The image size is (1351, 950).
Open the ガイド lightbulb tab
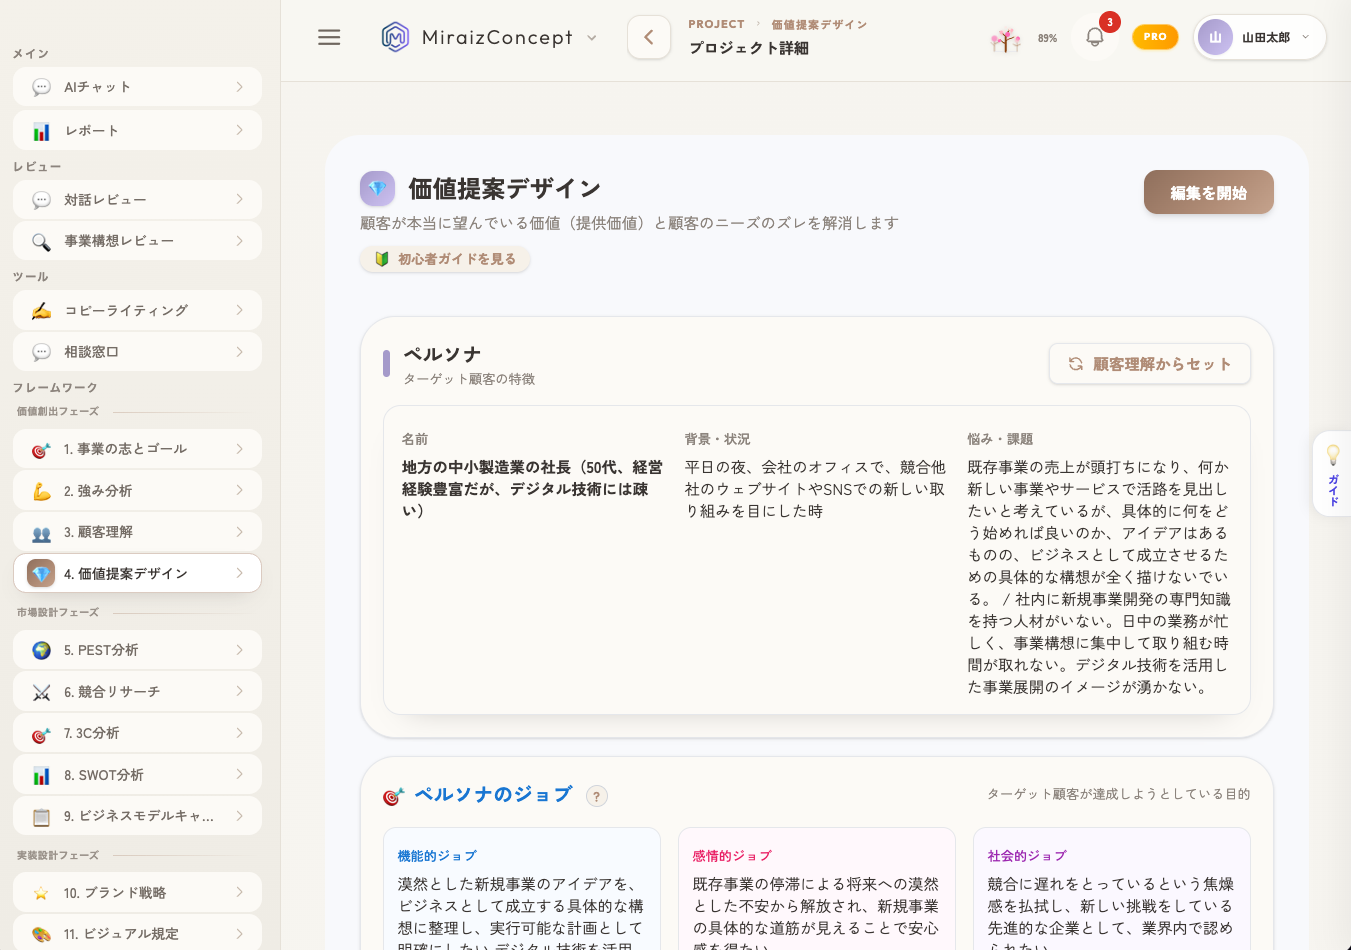pos(1331,473)
